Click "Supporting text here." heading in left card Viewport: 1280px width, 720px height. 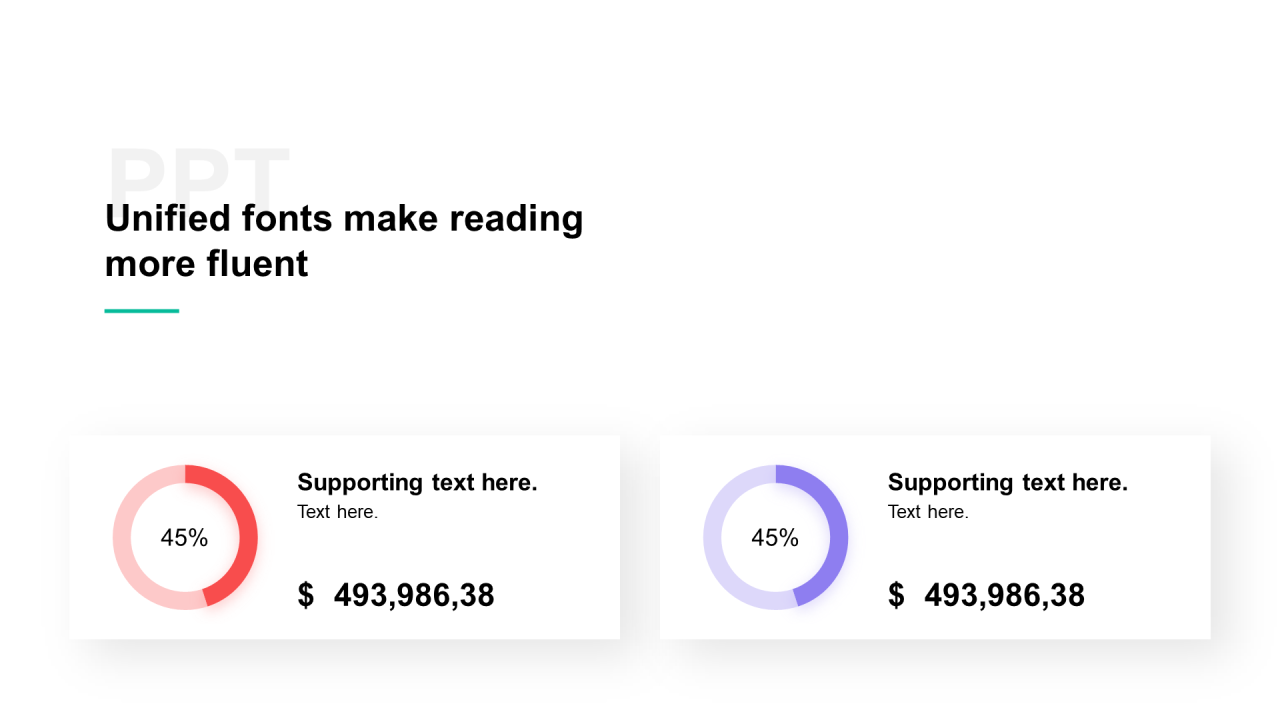[417, 482]
